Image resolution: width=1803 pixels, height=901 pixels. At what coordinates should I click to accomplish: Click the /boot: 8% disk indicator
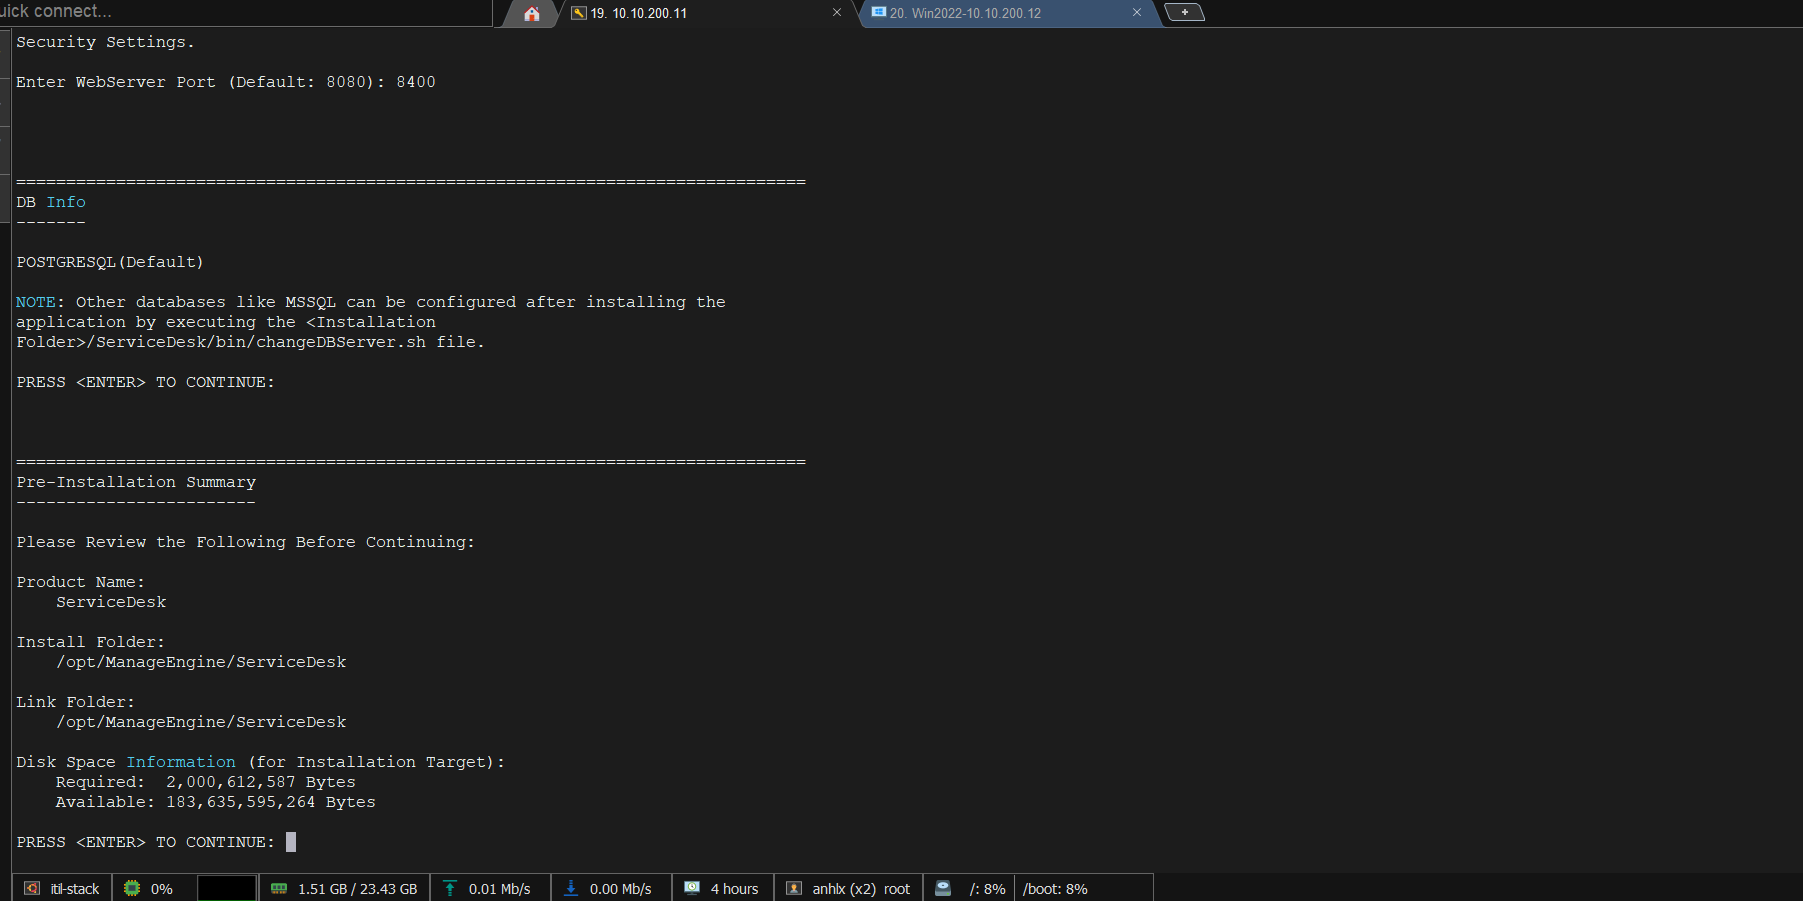1055,889
